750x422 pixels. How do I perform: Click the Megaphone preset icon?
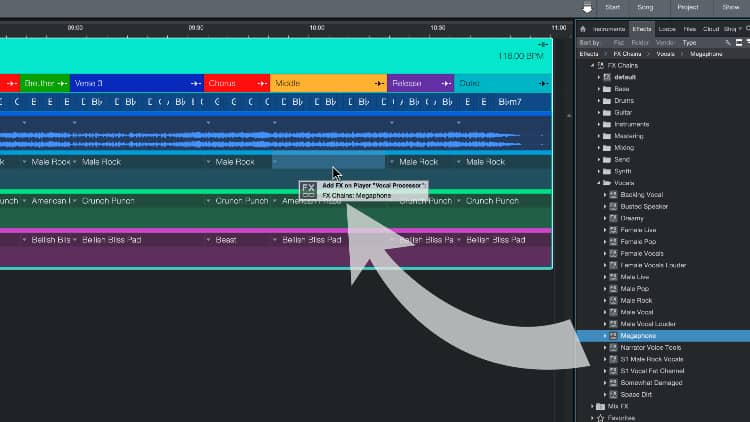(613, 336)
